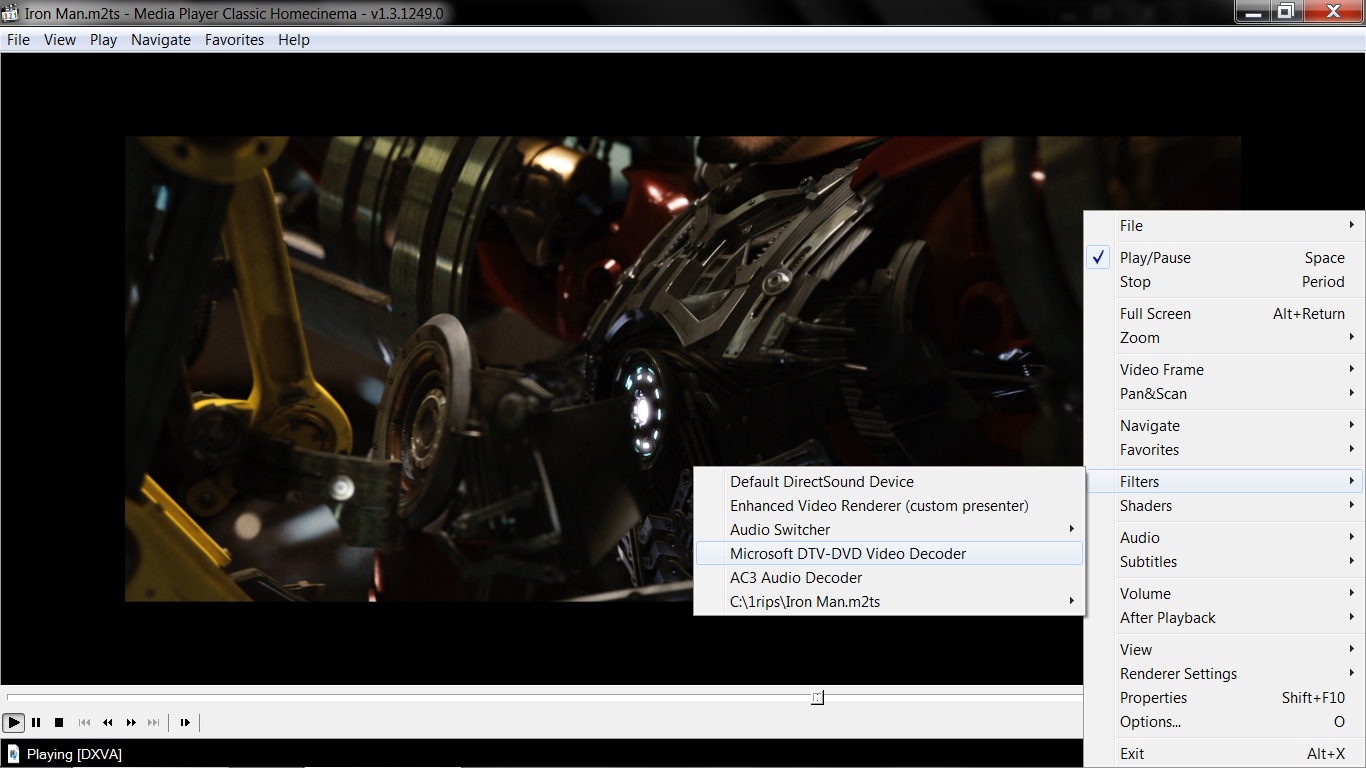Select the Filters entry in the context menu
This screenshot has width=1366, height=768.
pyautogui.click(x=1224, y=481)
